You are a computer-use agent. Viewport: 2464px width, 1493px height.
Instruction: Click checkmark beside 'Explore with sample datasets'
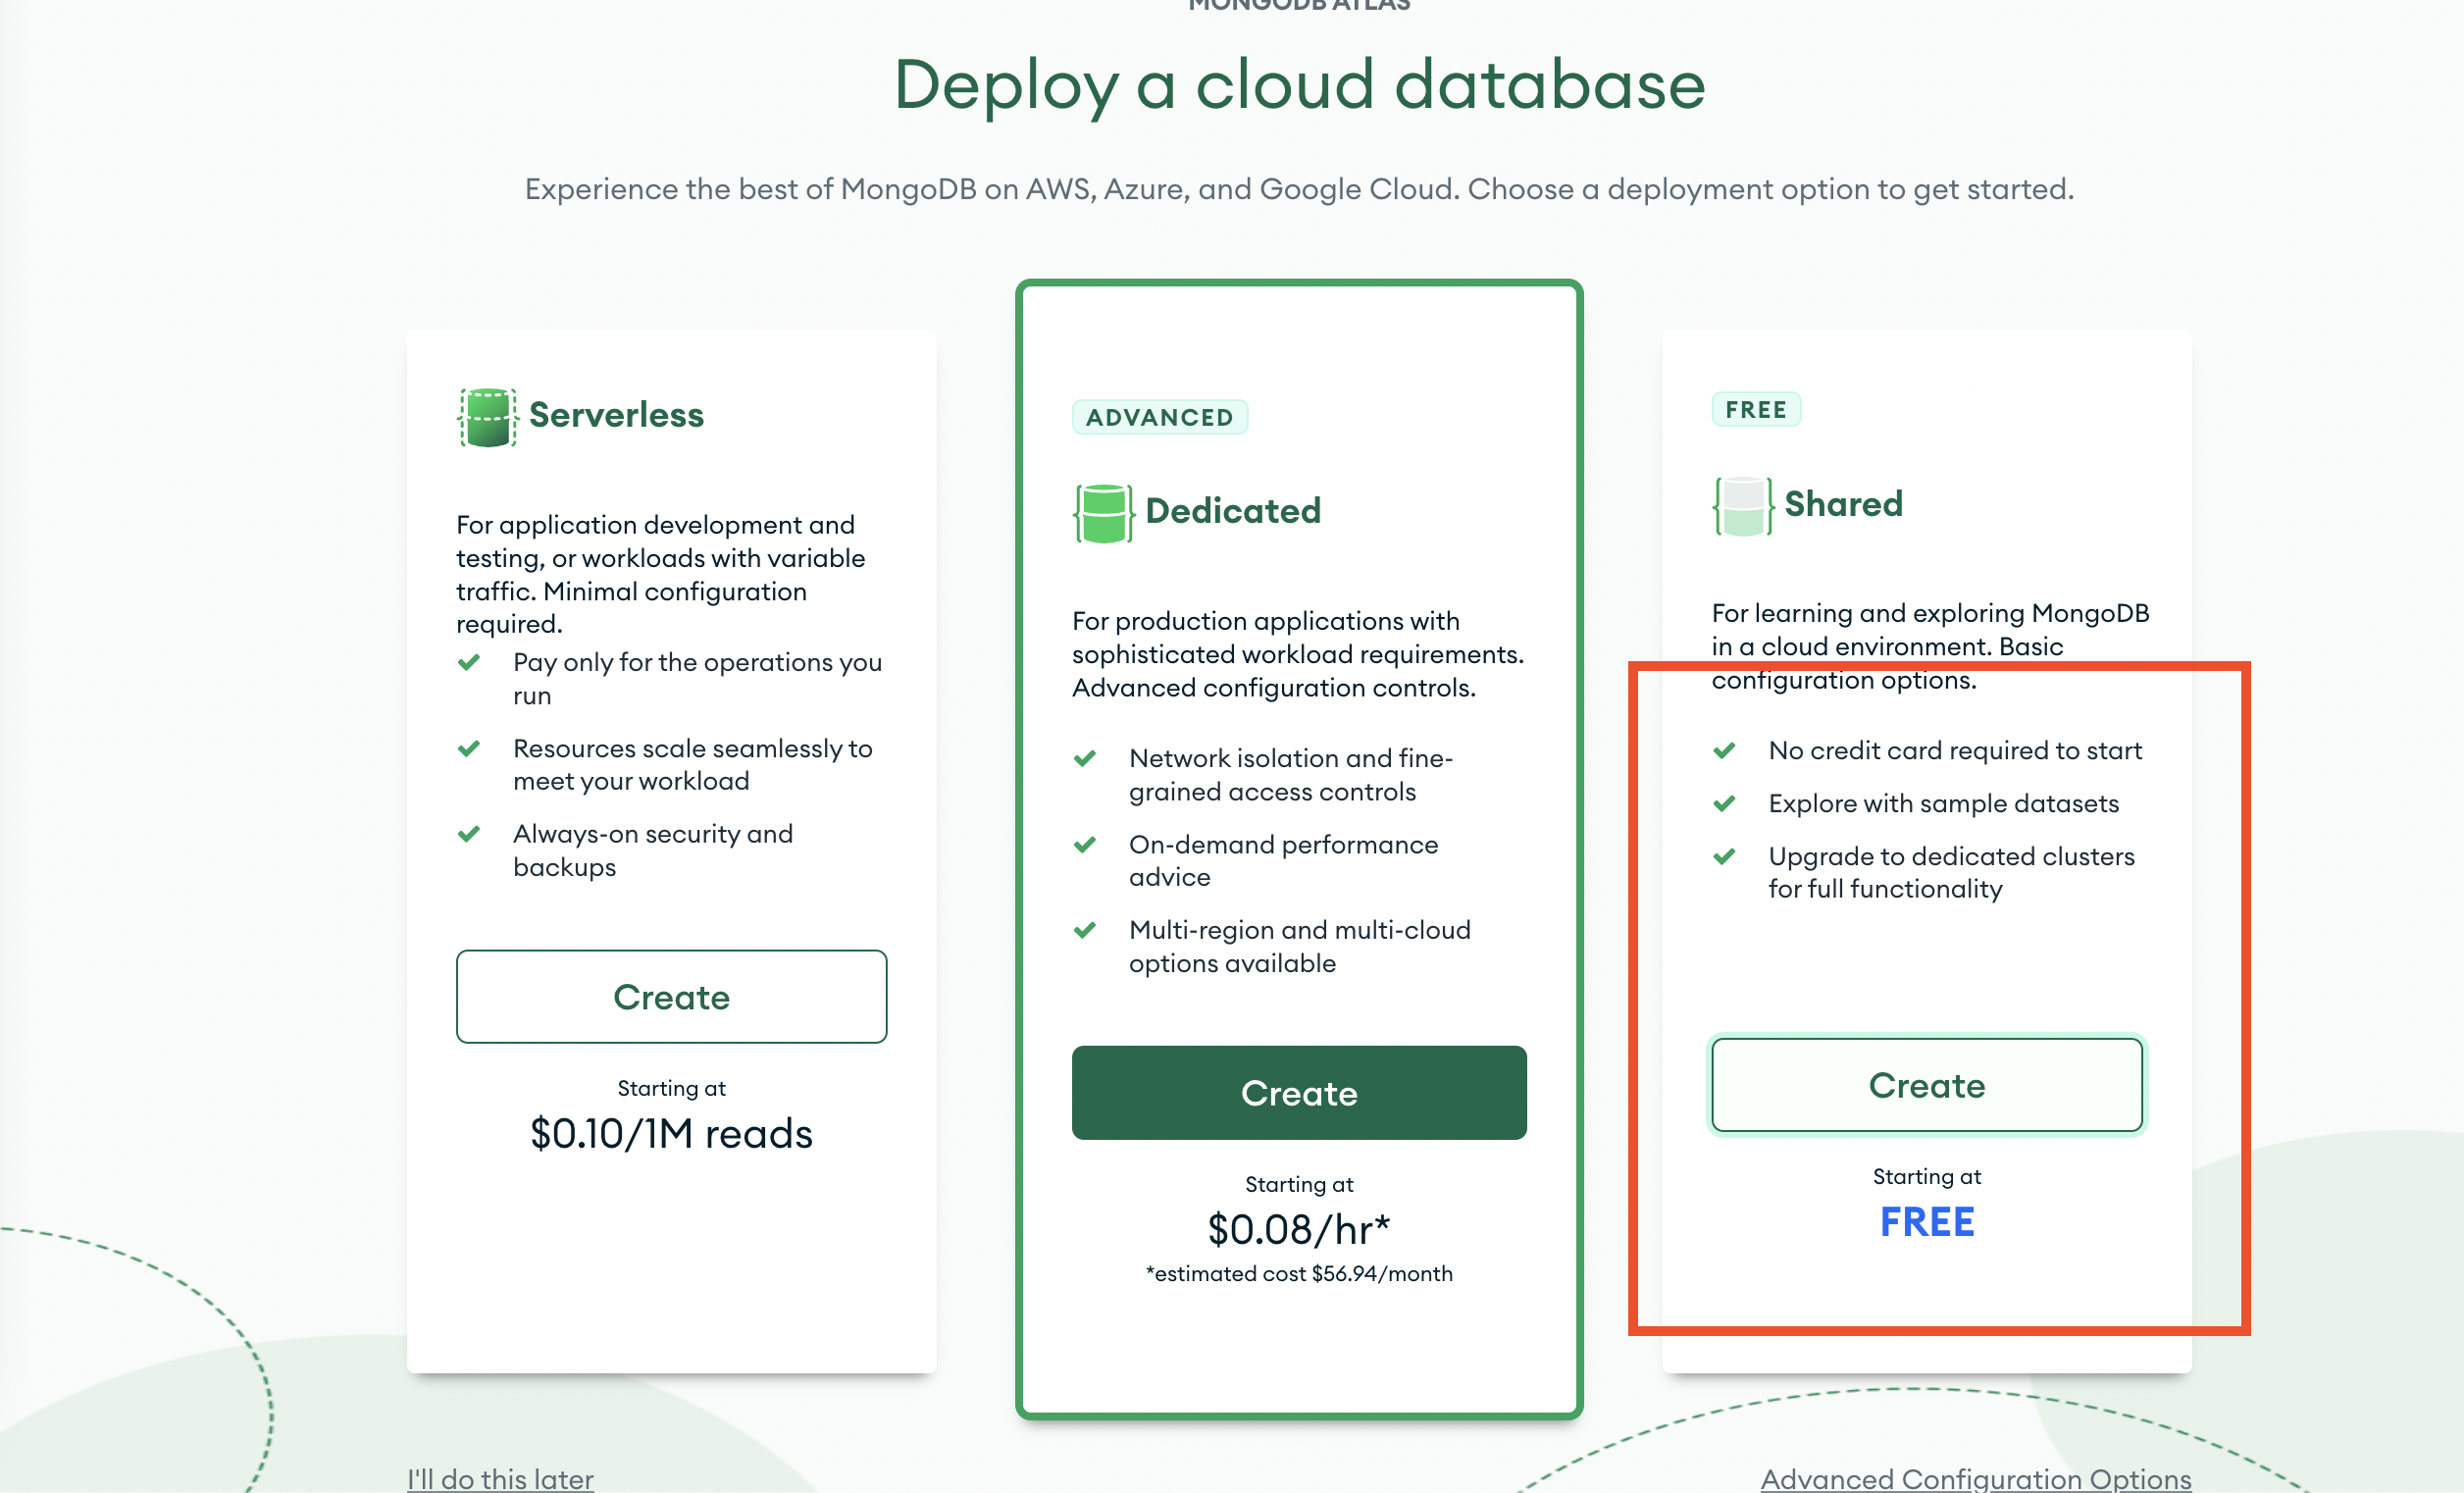tap(1724, 803)
